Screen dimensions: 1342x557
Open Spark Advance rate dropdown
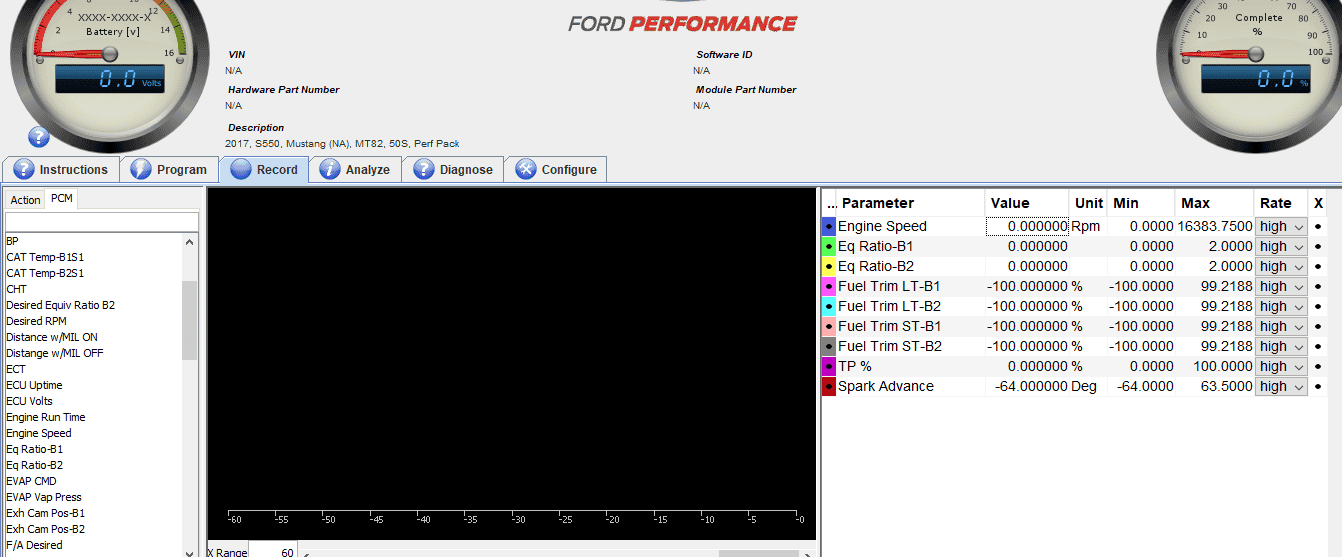point(1281,387)
